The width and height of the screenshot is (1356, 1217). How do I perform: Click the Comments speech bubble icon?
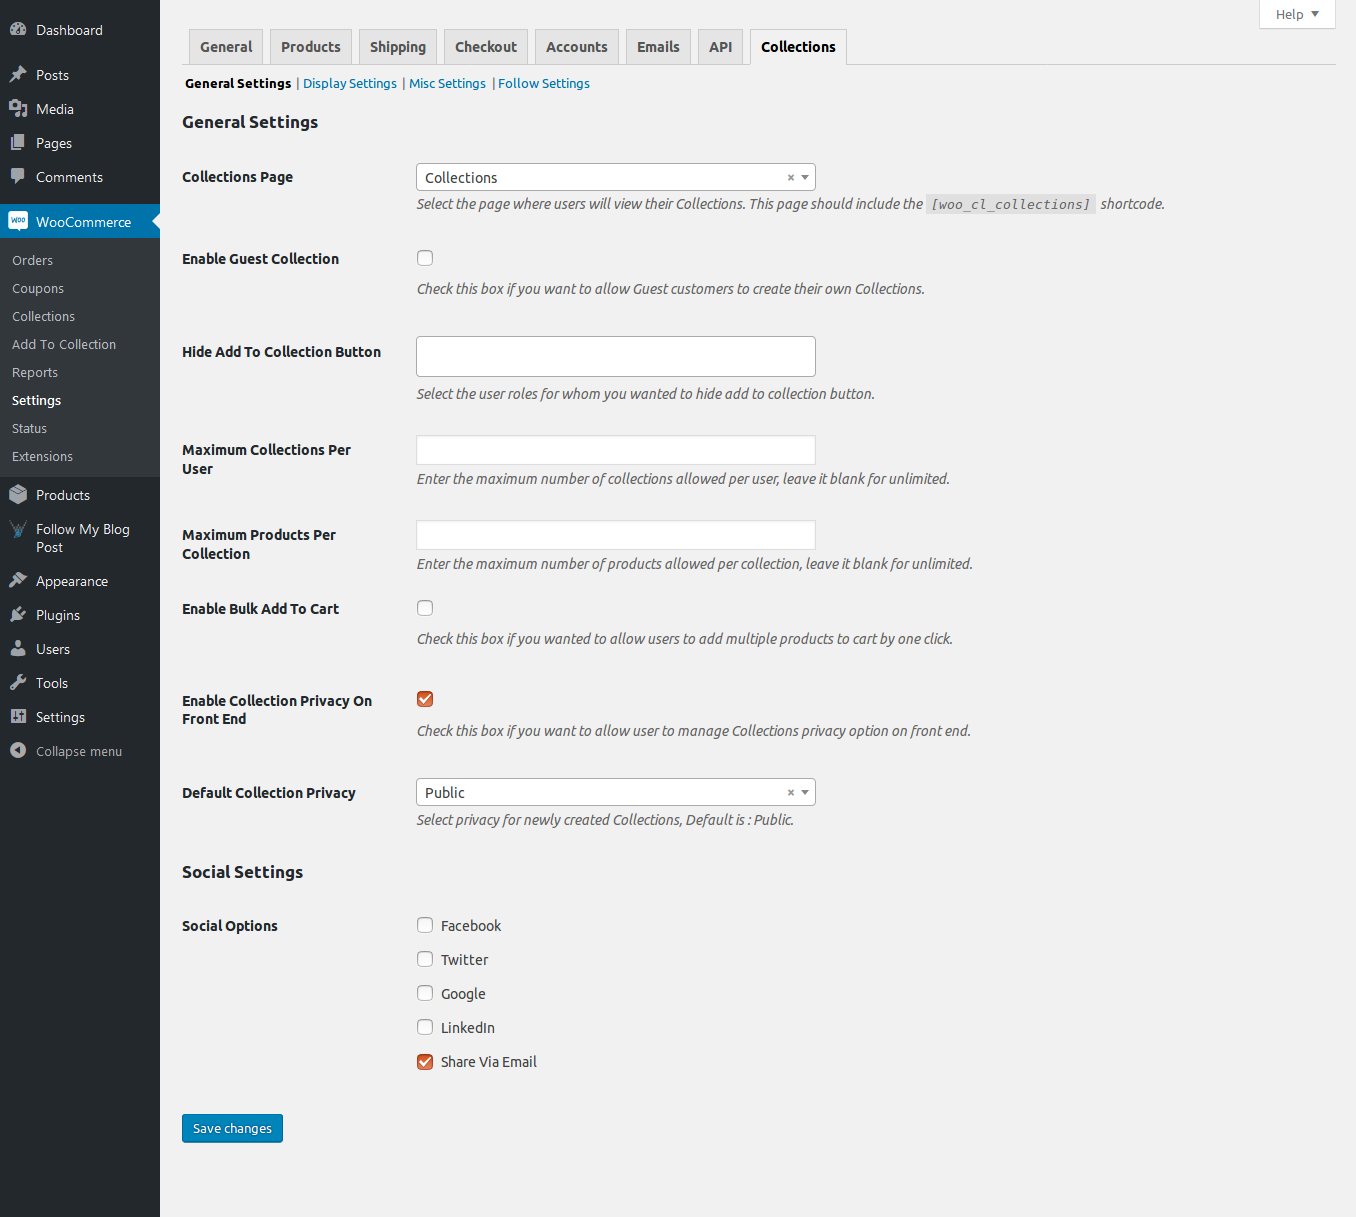tap(18, 177)
